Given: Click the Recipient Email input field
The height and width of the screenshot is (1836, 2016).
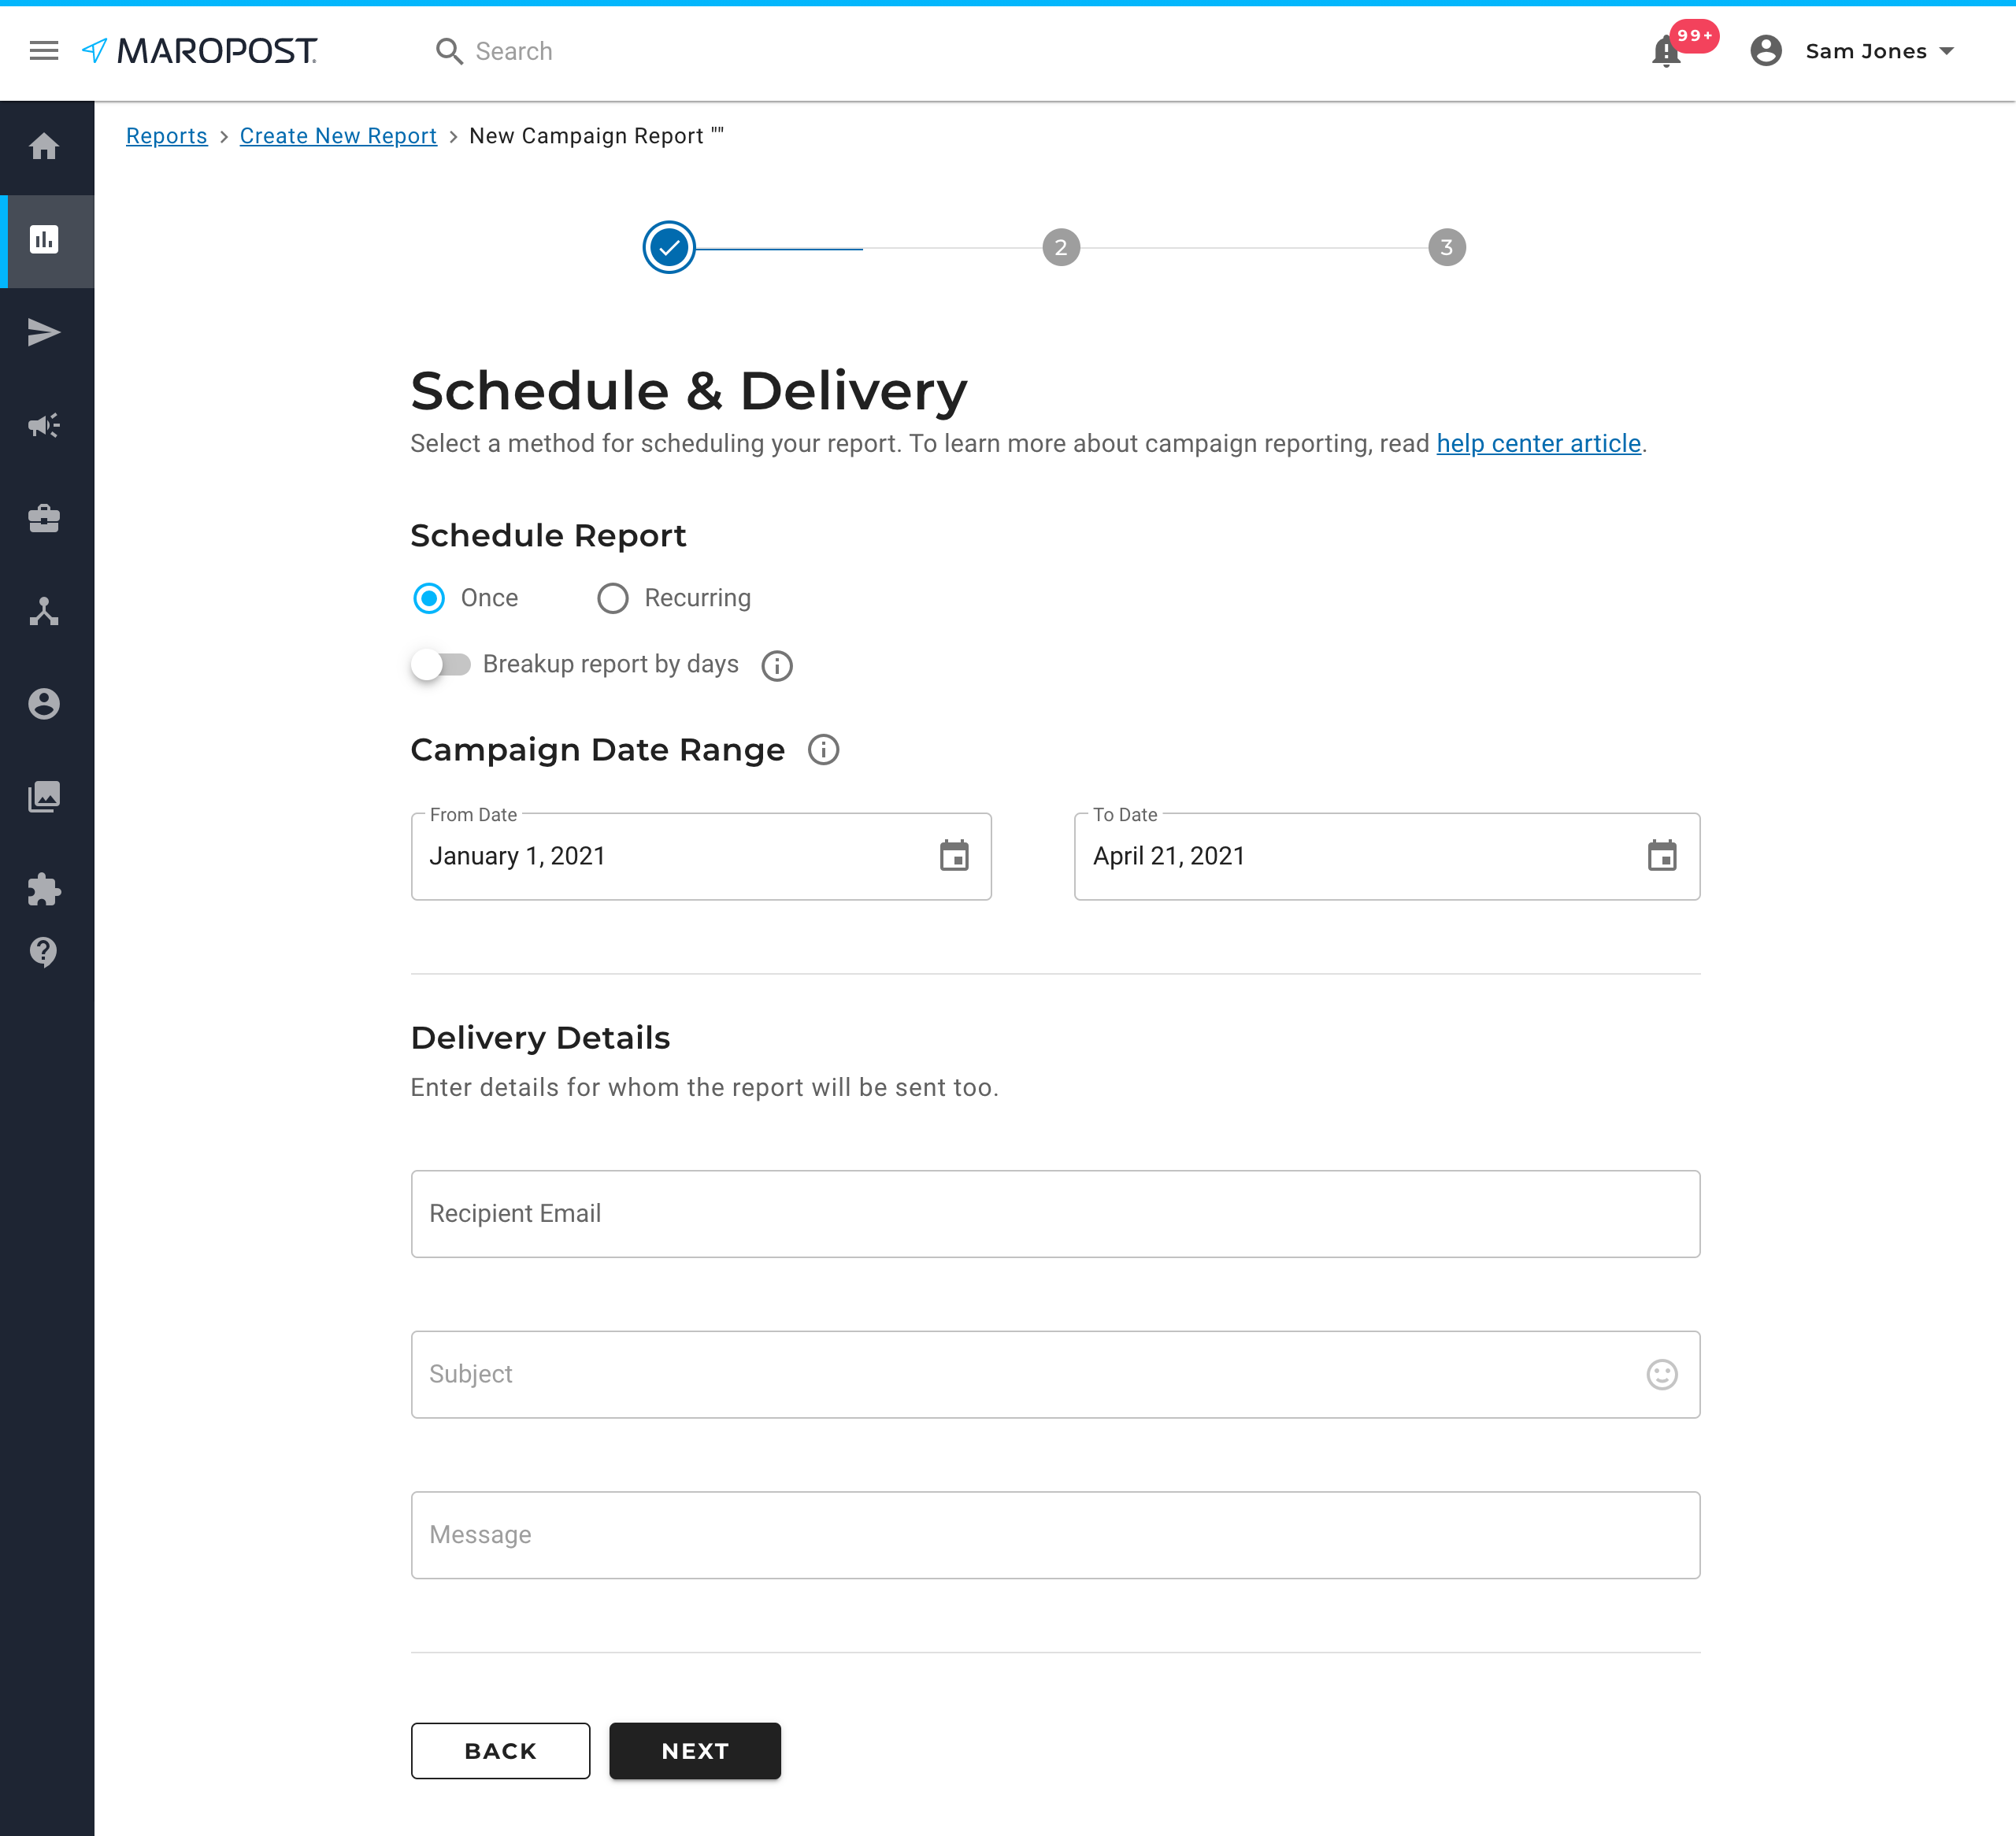Looking at the screenshot, I should coord(1055,1213).
